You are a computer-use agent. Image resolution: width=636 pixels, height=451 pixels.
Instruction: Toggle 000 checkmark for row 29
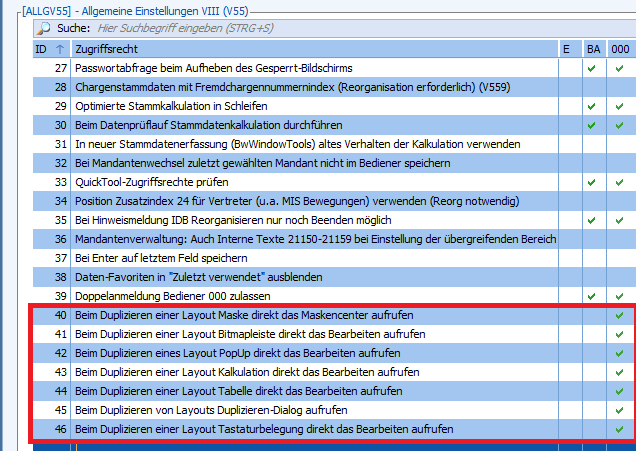click(620, 106)
